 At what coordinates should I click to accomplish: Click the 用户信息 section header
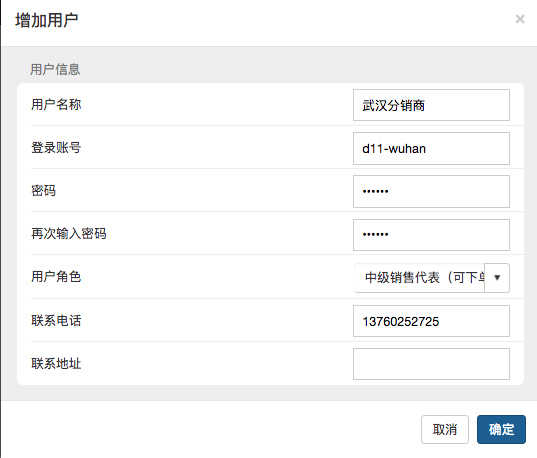(x=55, y=70)
